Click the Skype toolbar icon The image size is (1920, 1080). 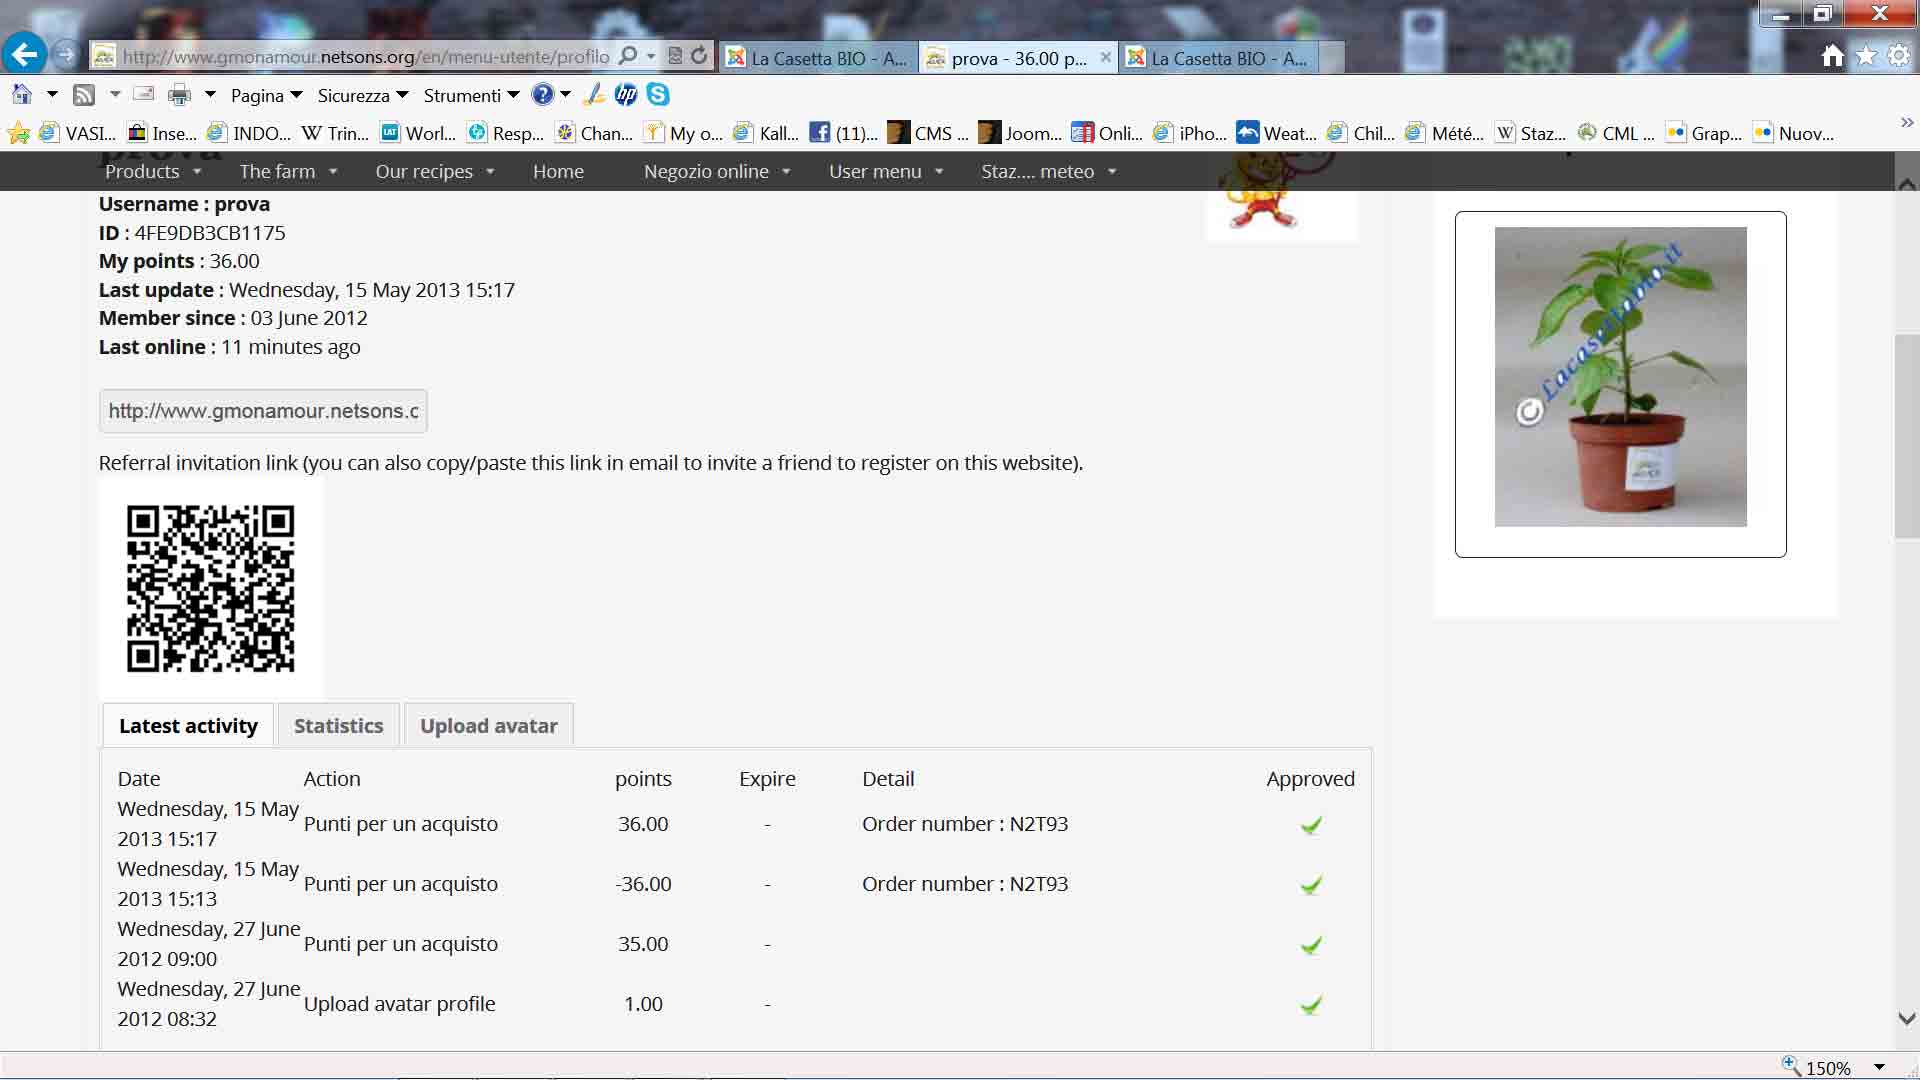658,95
